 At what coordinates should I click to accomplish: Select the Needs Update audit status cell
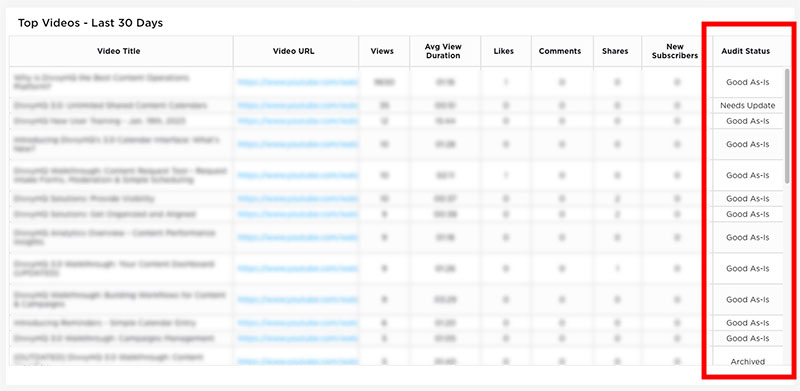tap(747, 106)
